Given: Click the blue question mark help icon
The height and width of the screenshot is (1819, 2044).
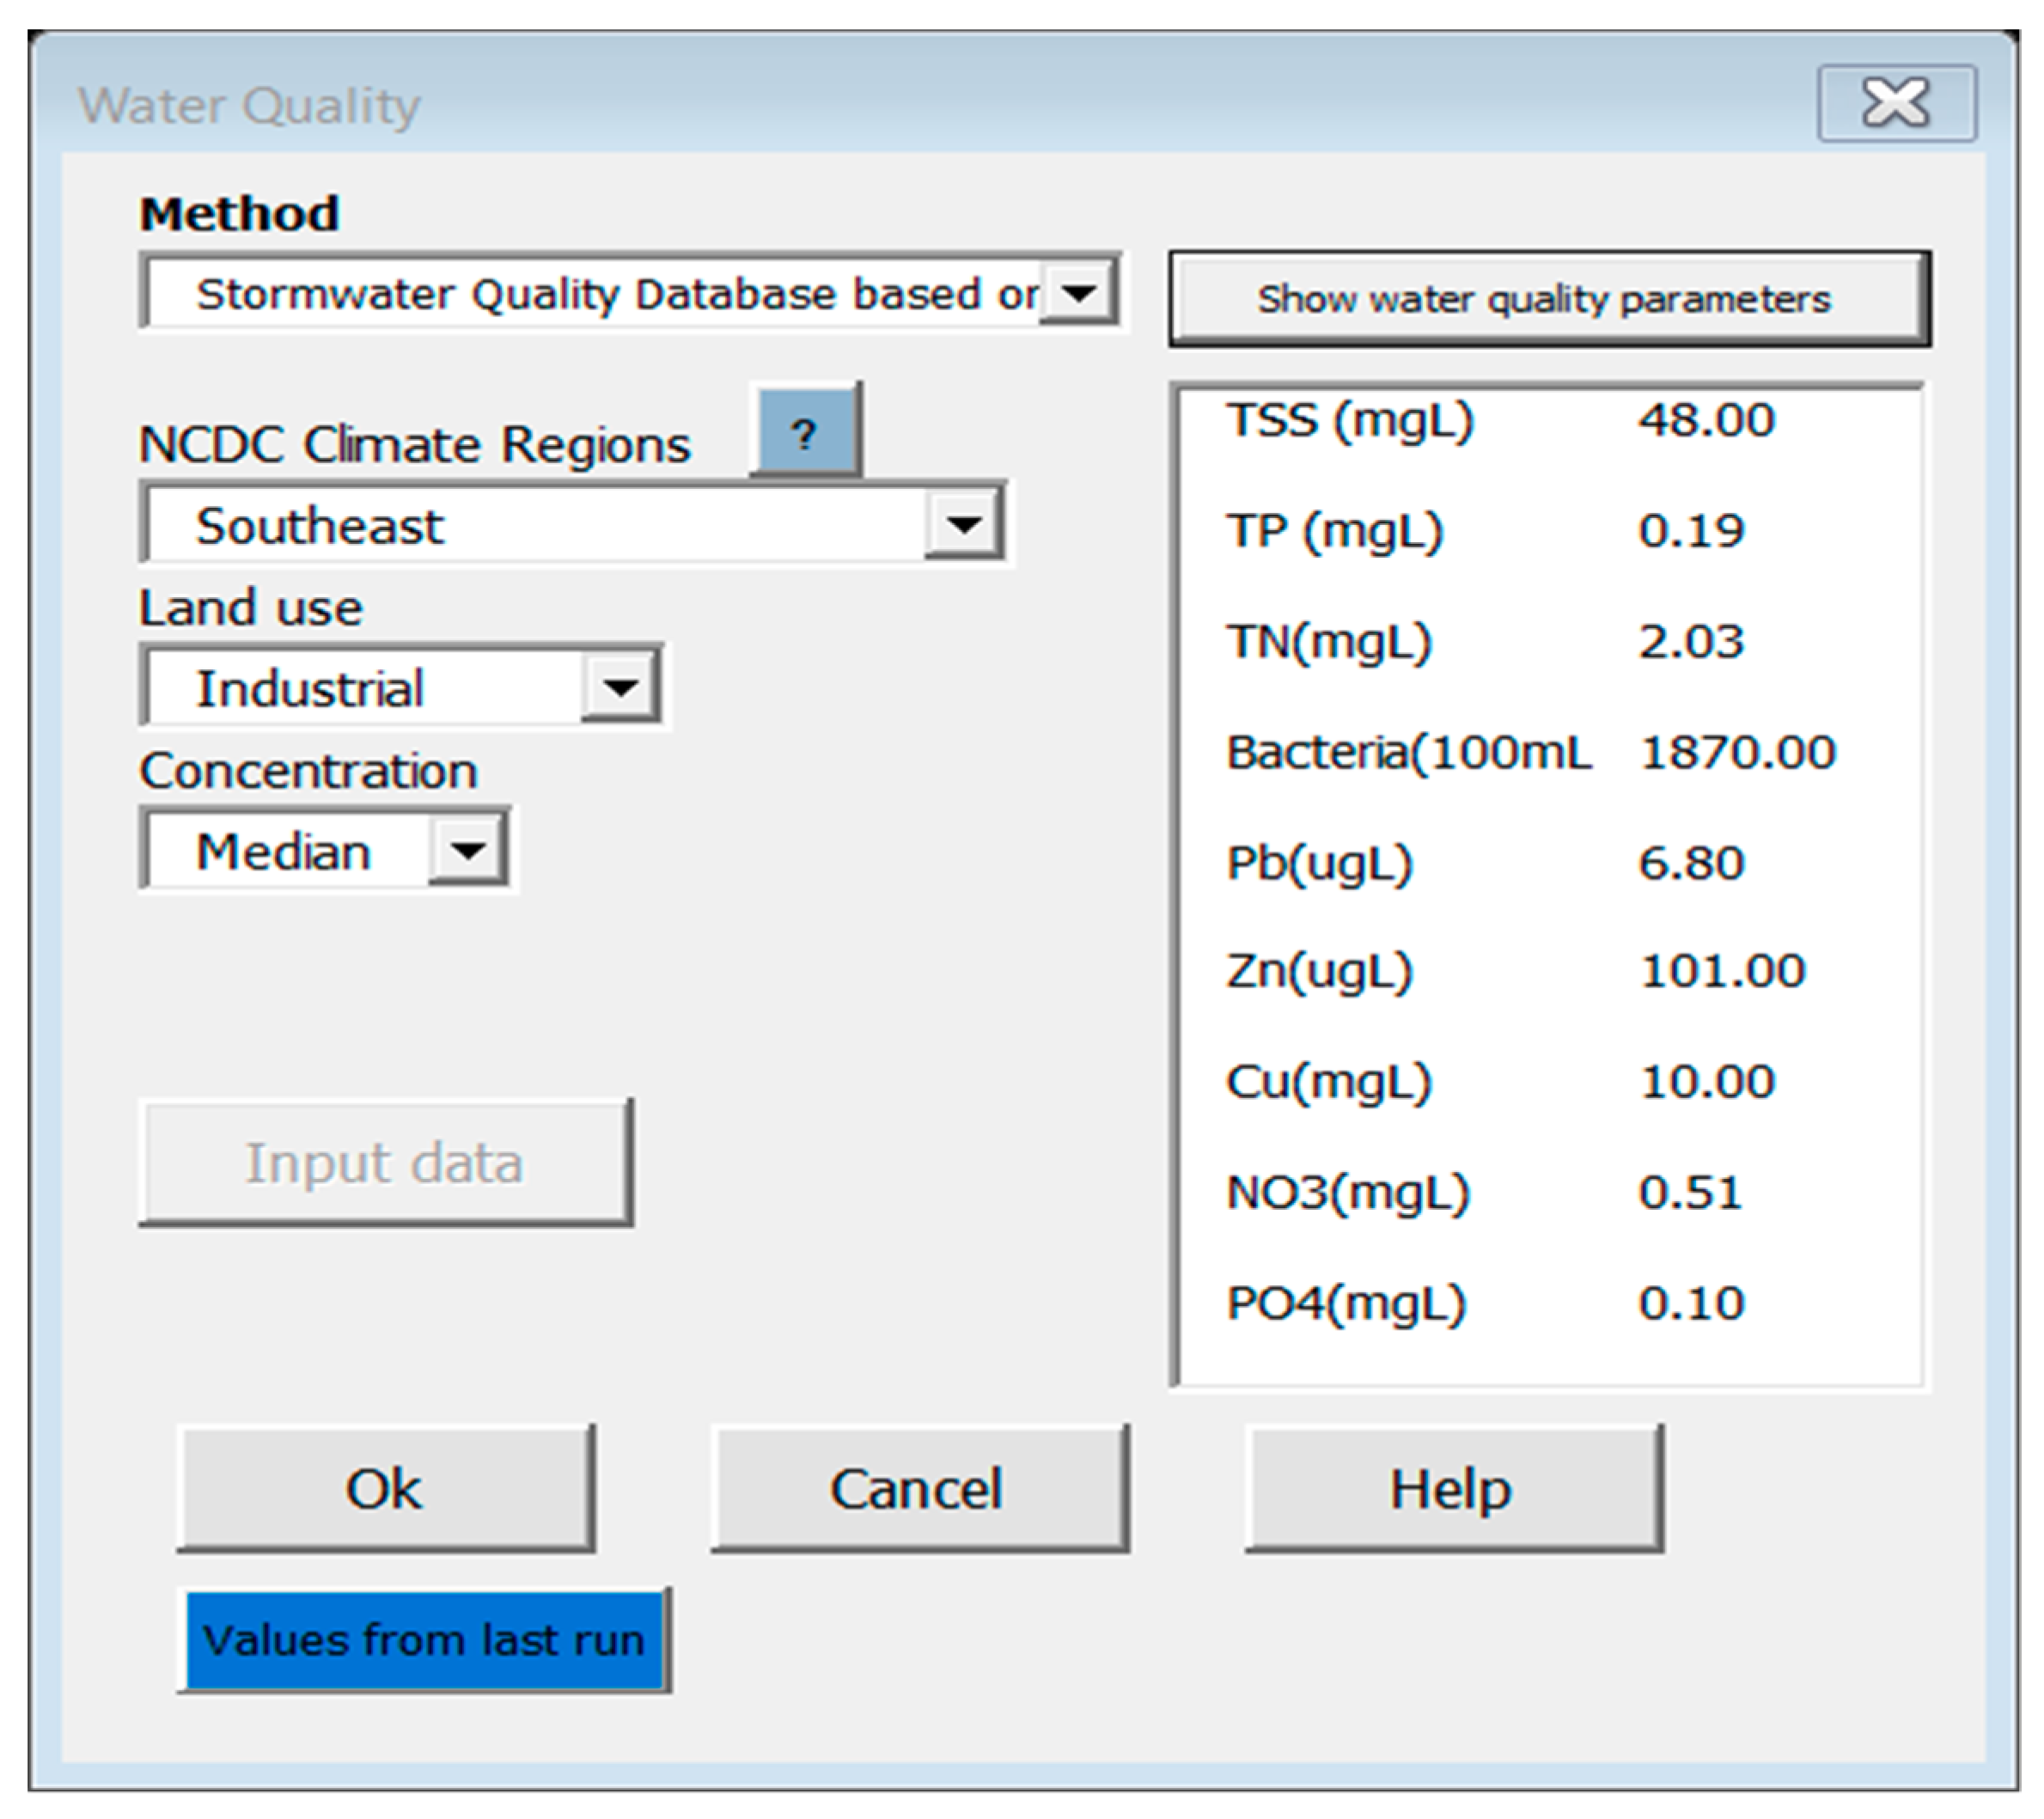Looking at the screenshot, I should coord(805,433).
